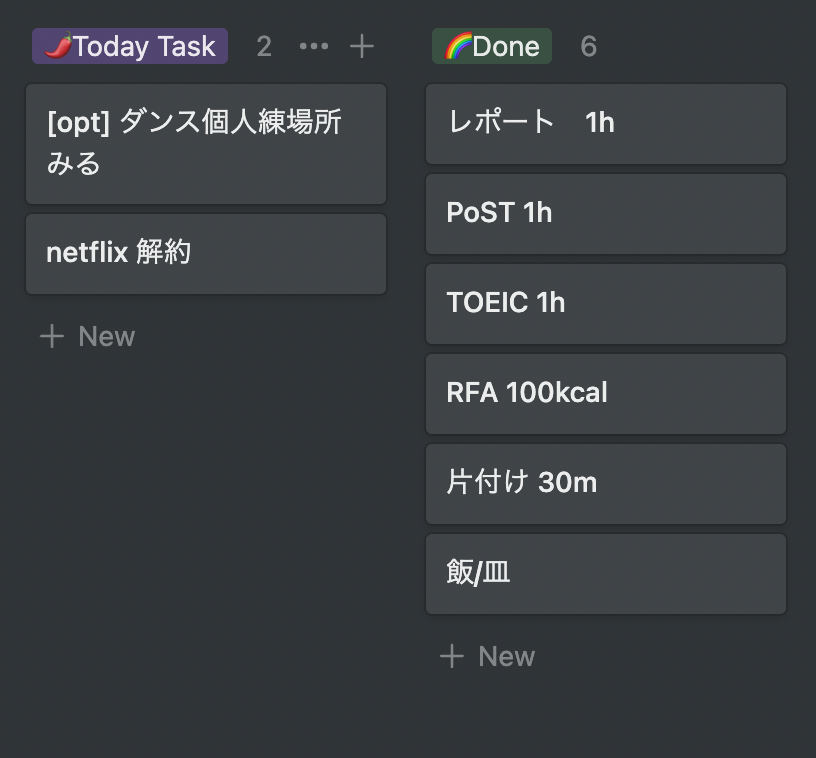Click the New text under Today Task column

pyautogui.click(x=106, y=336)
